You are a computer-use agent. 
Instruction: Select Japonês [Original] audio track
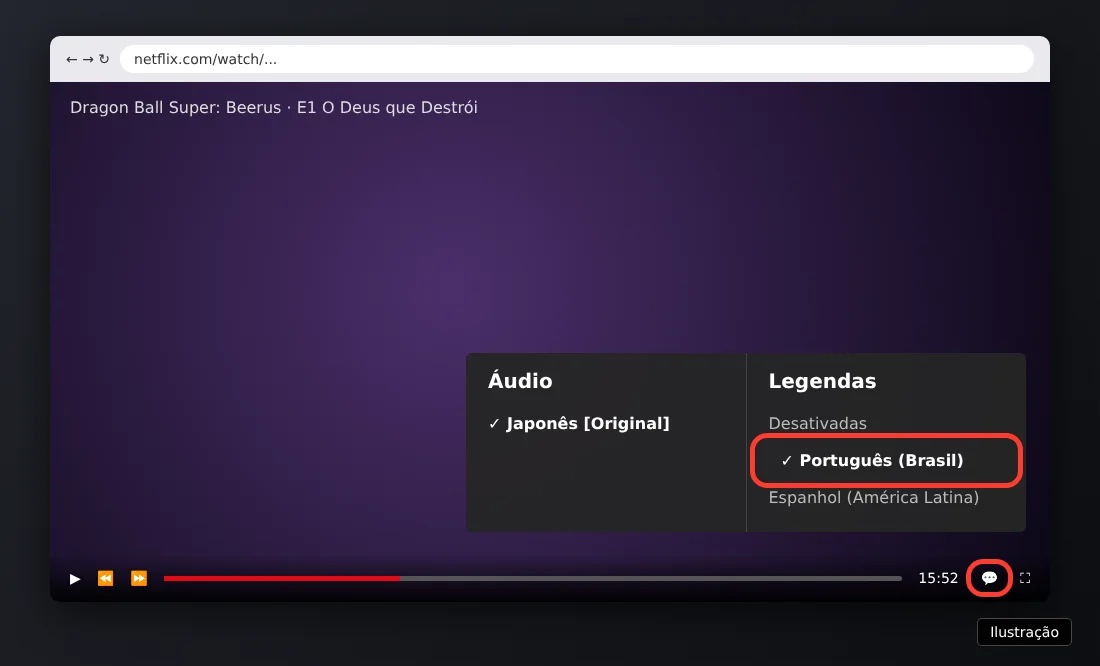pyautogui.click(x=579, y=424)
